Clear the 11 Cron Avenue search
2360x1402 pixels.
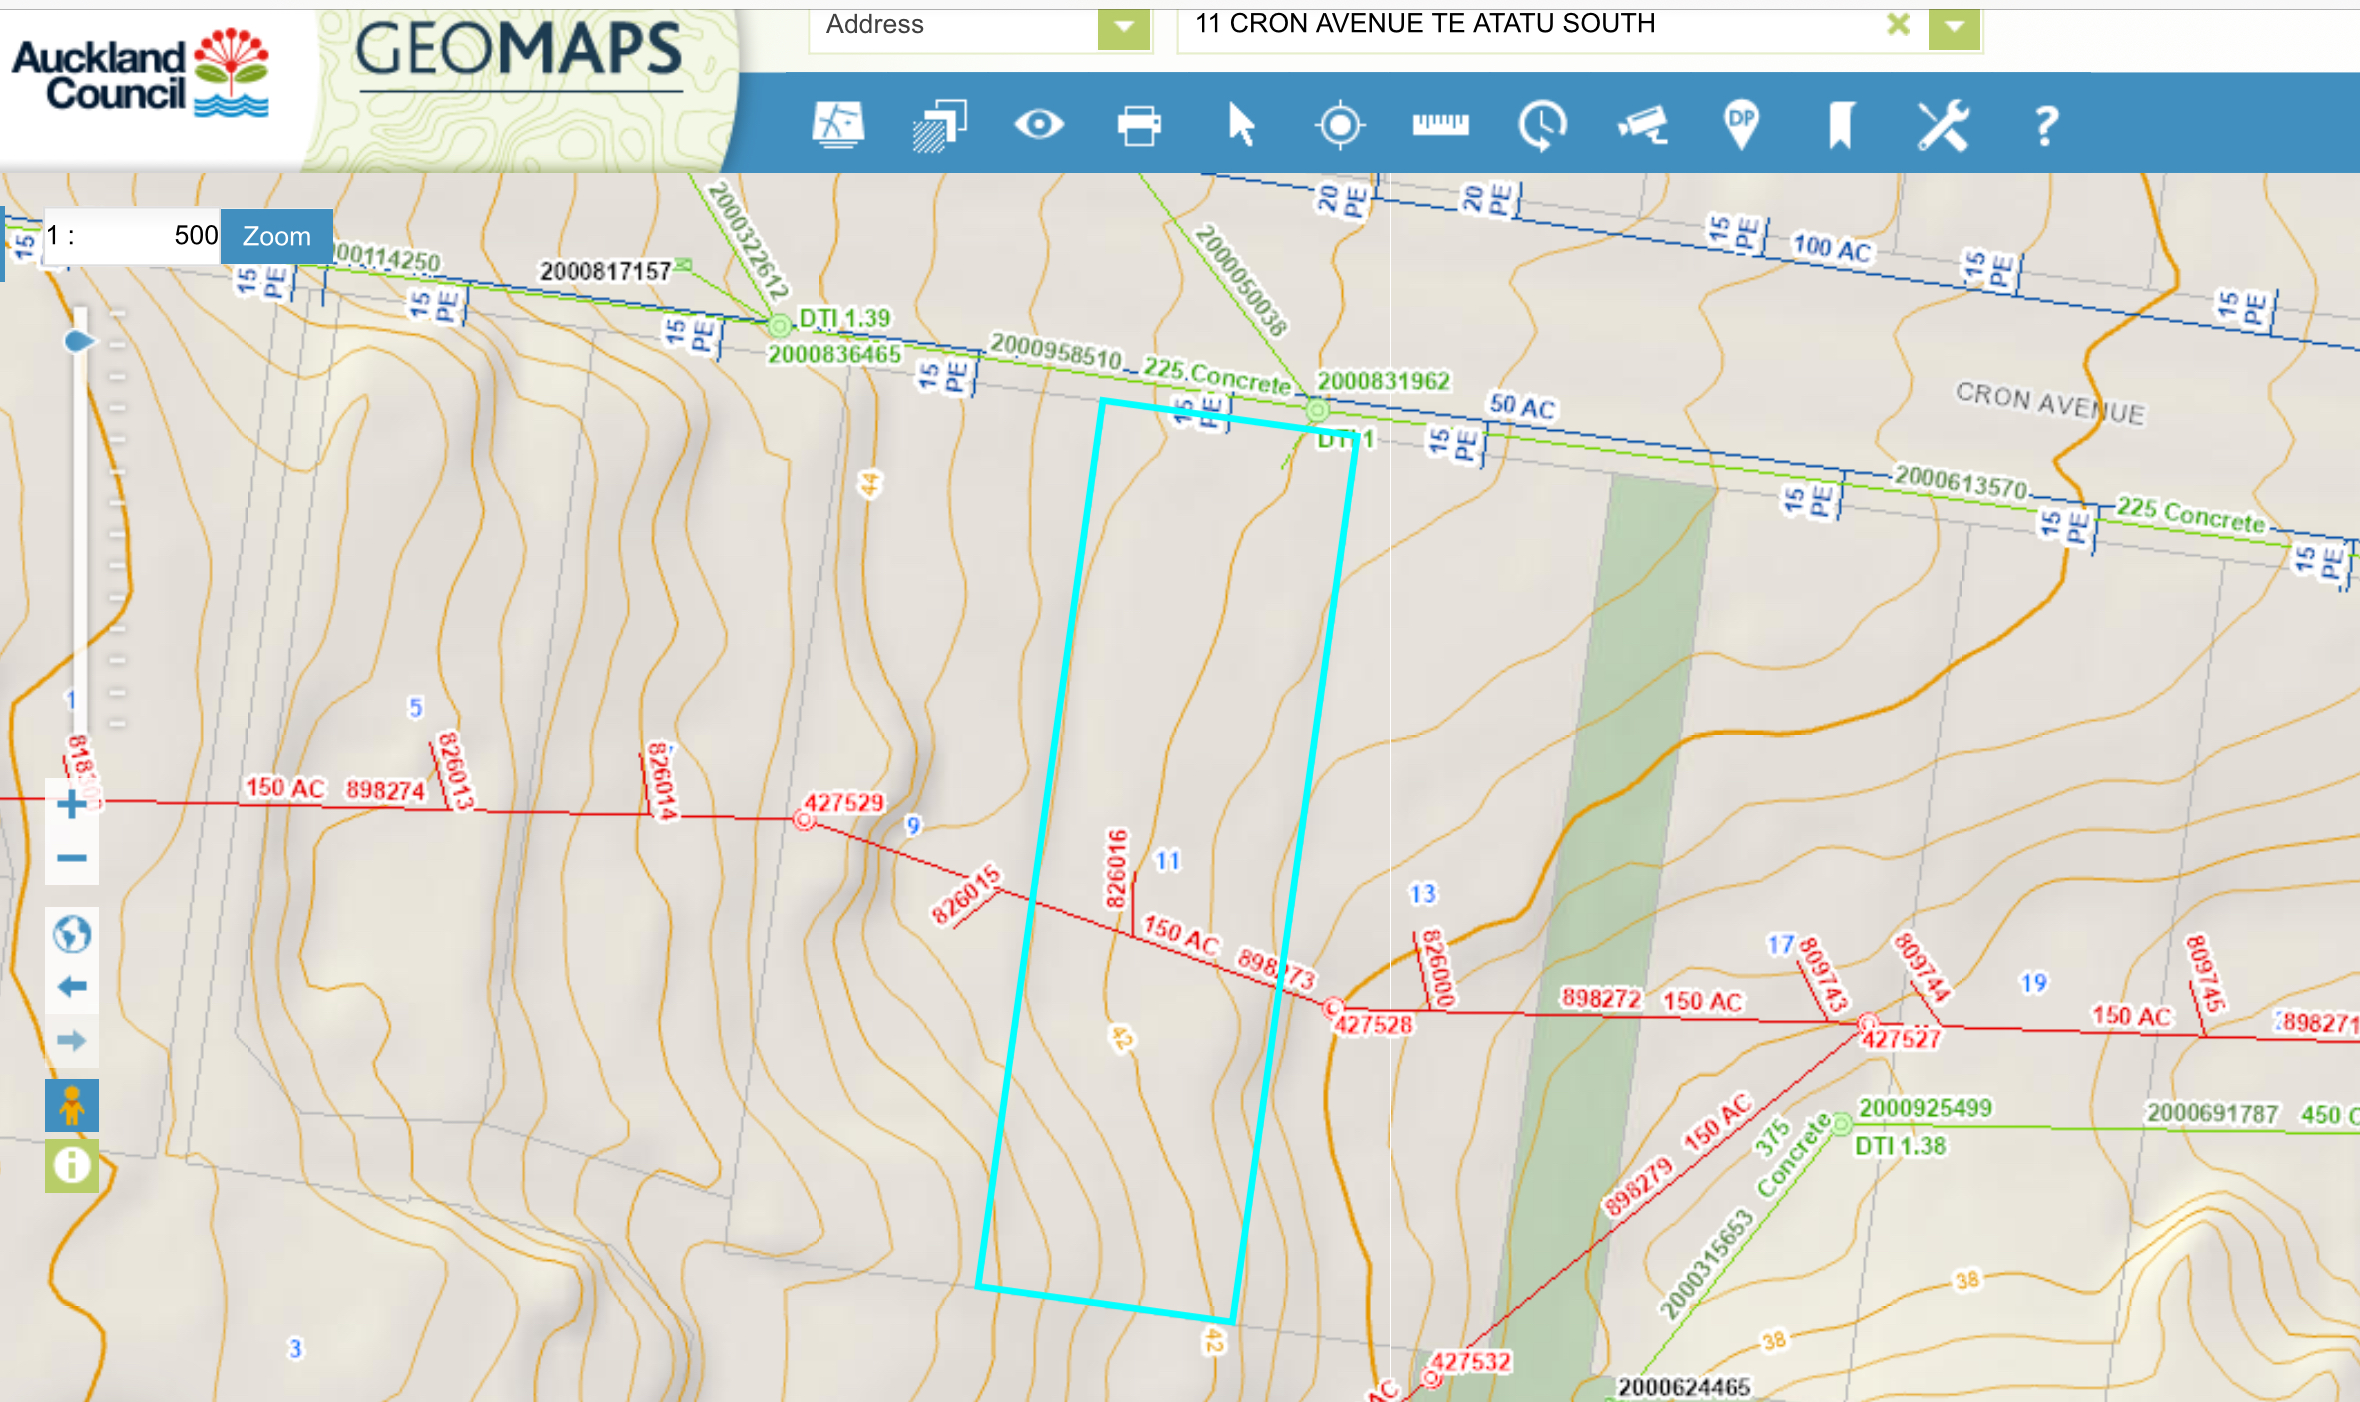pyautogui.click(x=1898, y=25)
